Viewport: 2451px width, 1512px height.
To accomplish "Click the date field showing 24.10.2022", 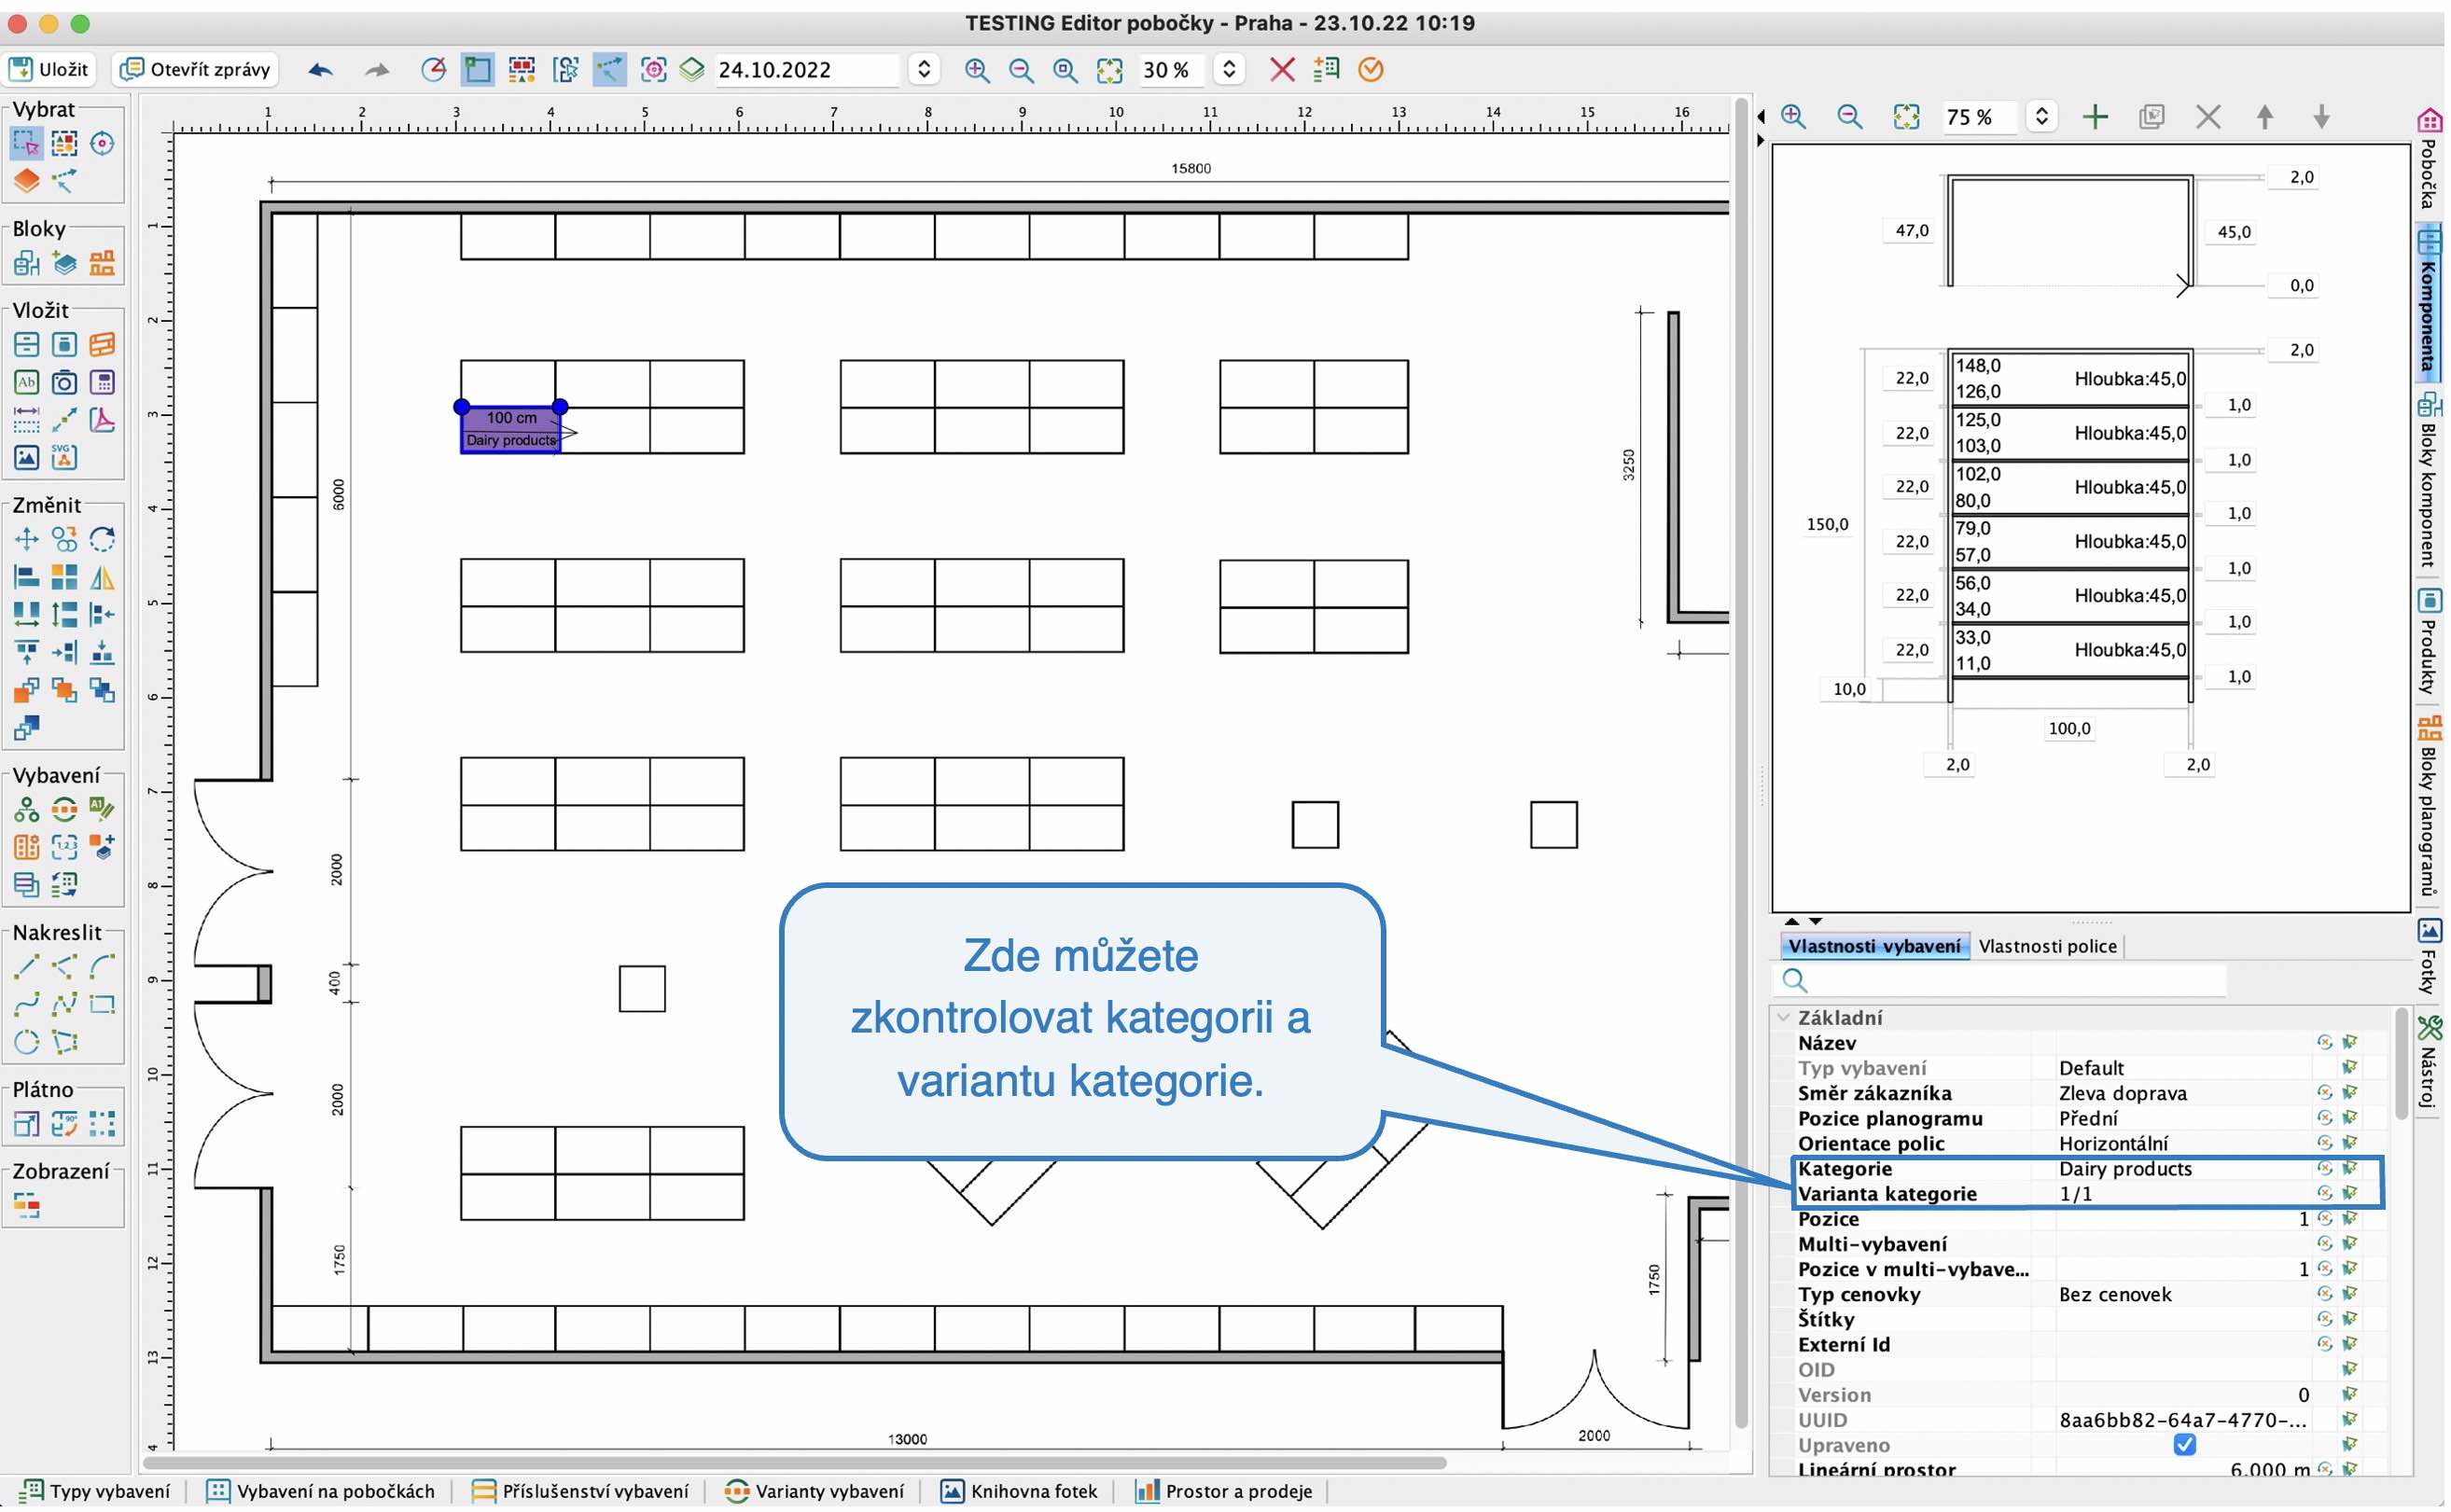I will (808, 69).
